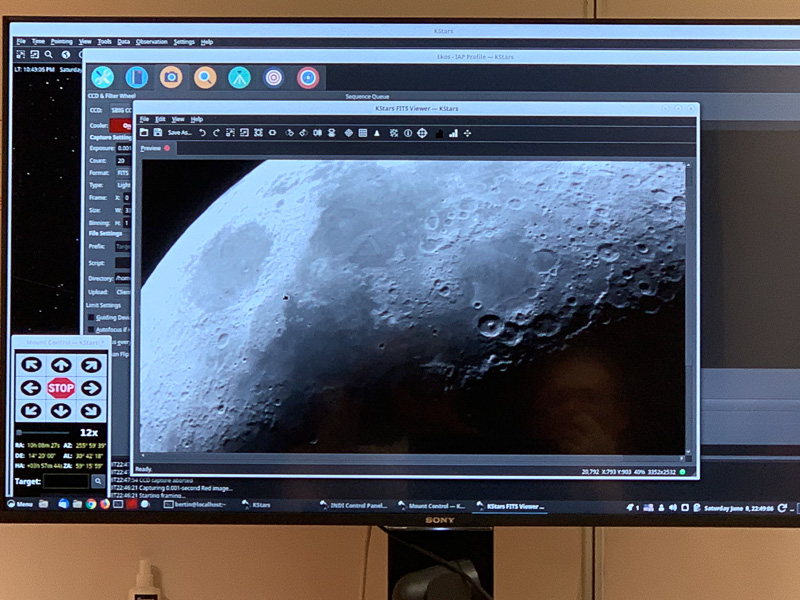
Task: Open Edit menu in FITS Viewer
Action: [x=160, y=119]
